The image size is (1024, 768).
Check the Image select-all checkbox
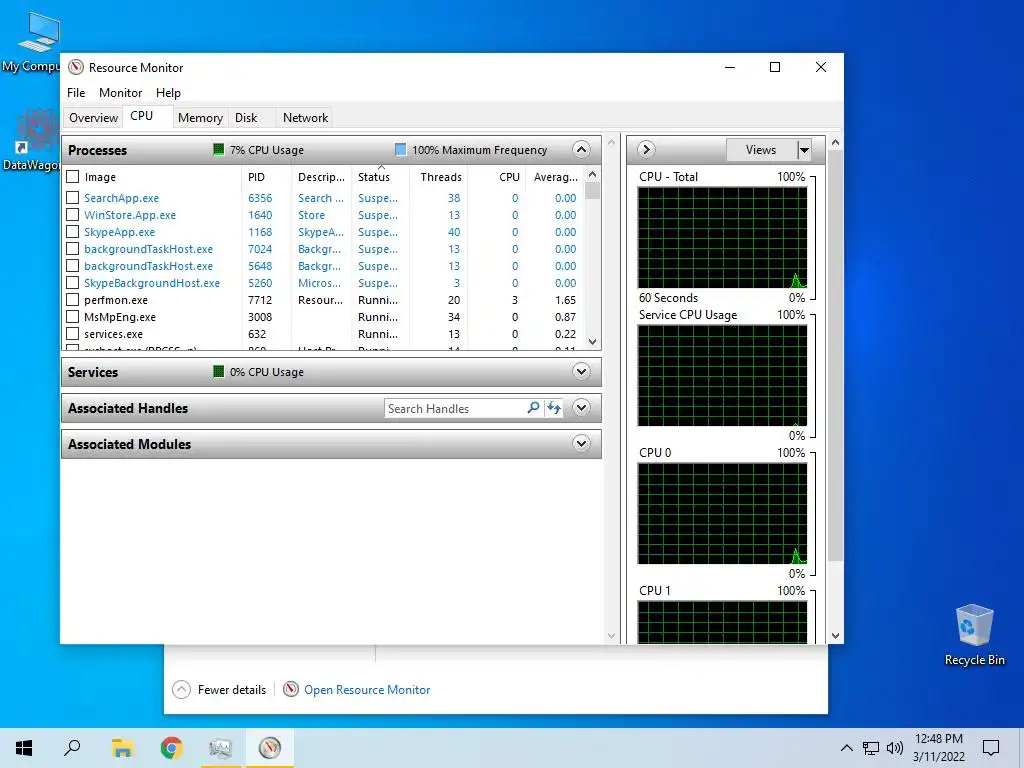tap(73, 177)
